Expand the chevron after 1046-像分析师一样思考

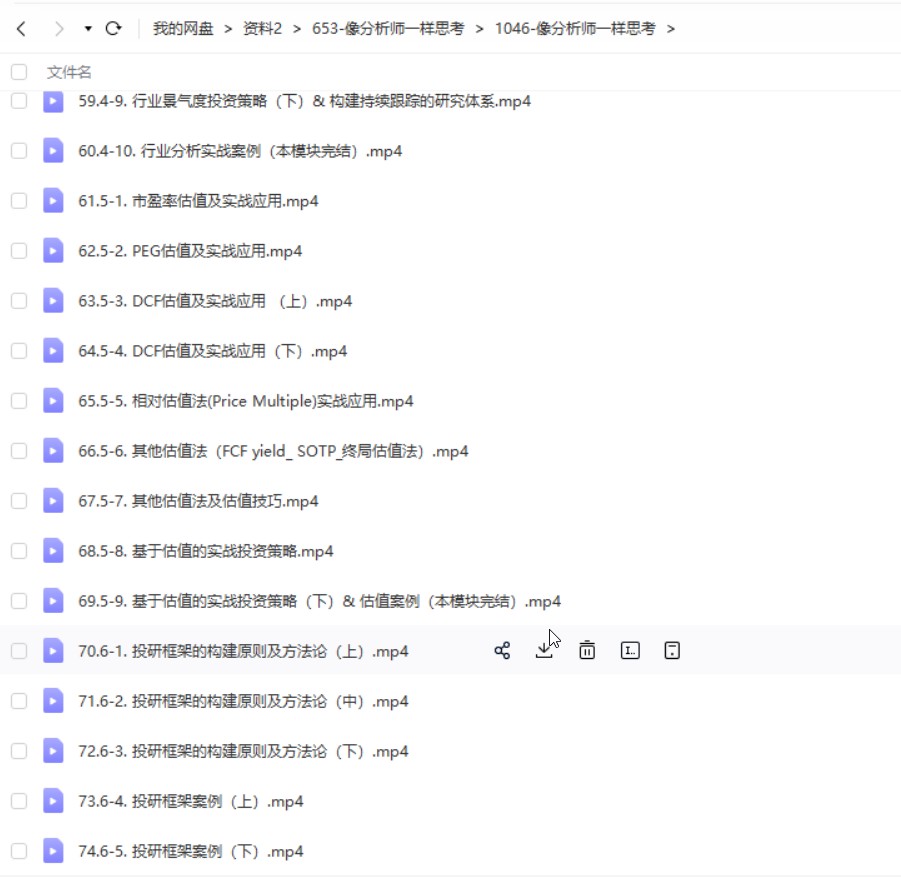[x=671, y=29]
